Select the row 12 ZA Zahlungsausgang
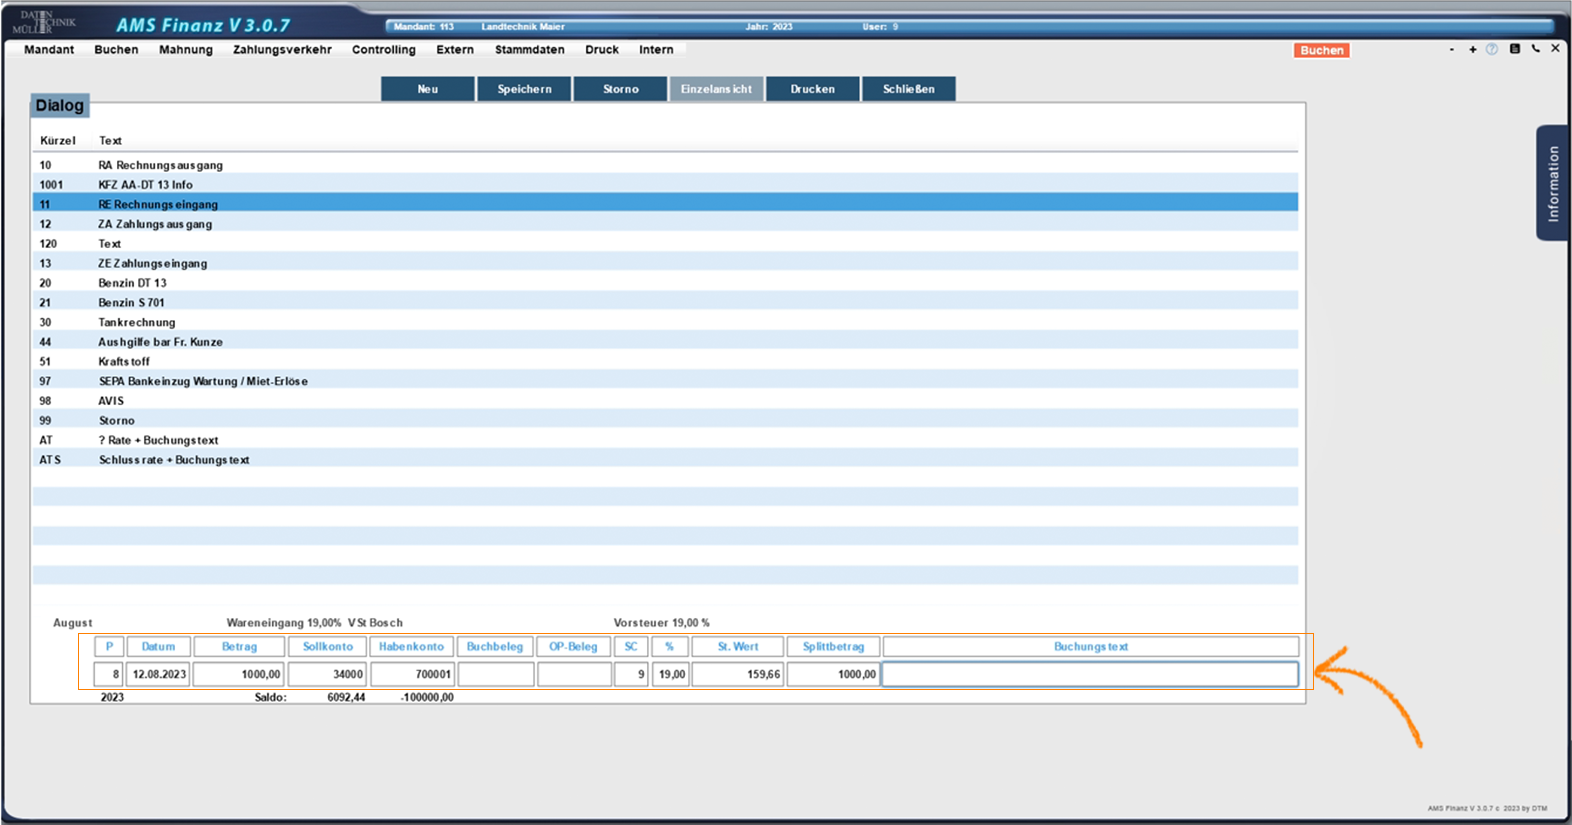 tap(155, 224)
